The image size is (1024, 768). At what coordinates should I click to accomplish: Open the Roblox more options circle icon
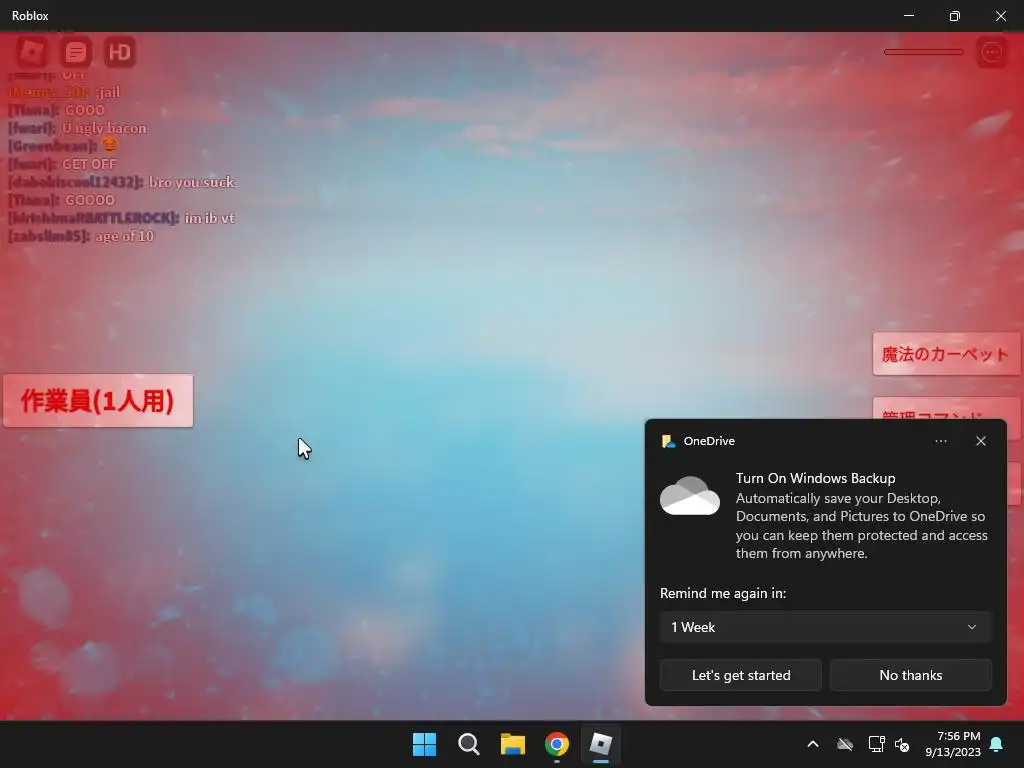[x=991, y=52]
